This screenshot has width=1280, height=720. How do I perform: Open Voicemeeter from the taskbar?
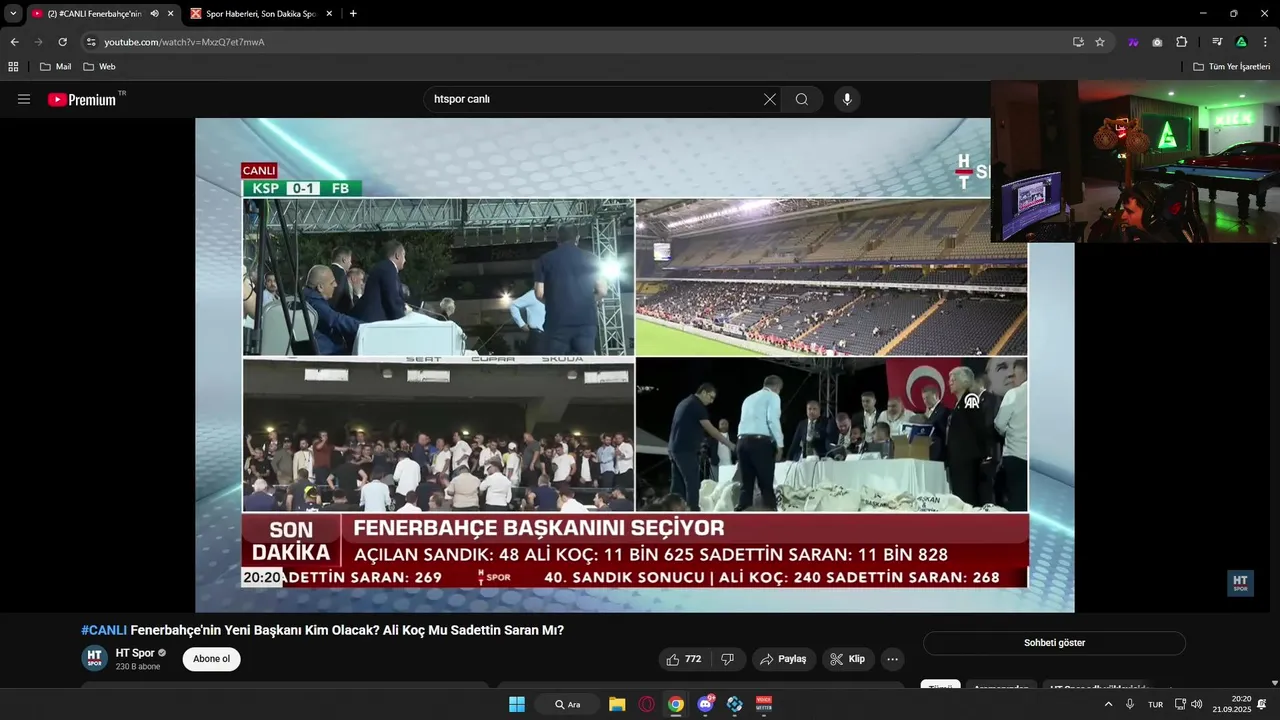tap(764, 704)
